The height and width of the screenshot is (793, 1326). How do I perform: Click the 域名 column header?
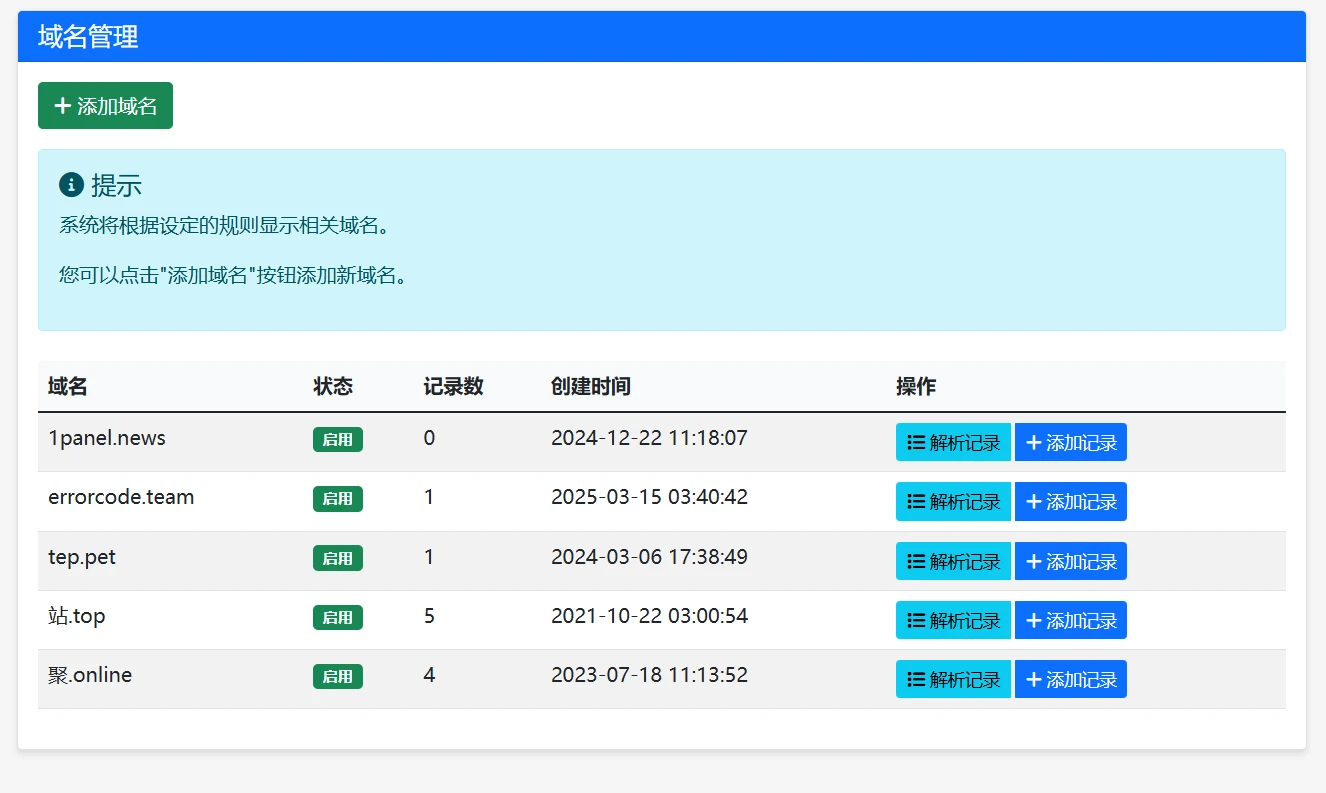68,387
